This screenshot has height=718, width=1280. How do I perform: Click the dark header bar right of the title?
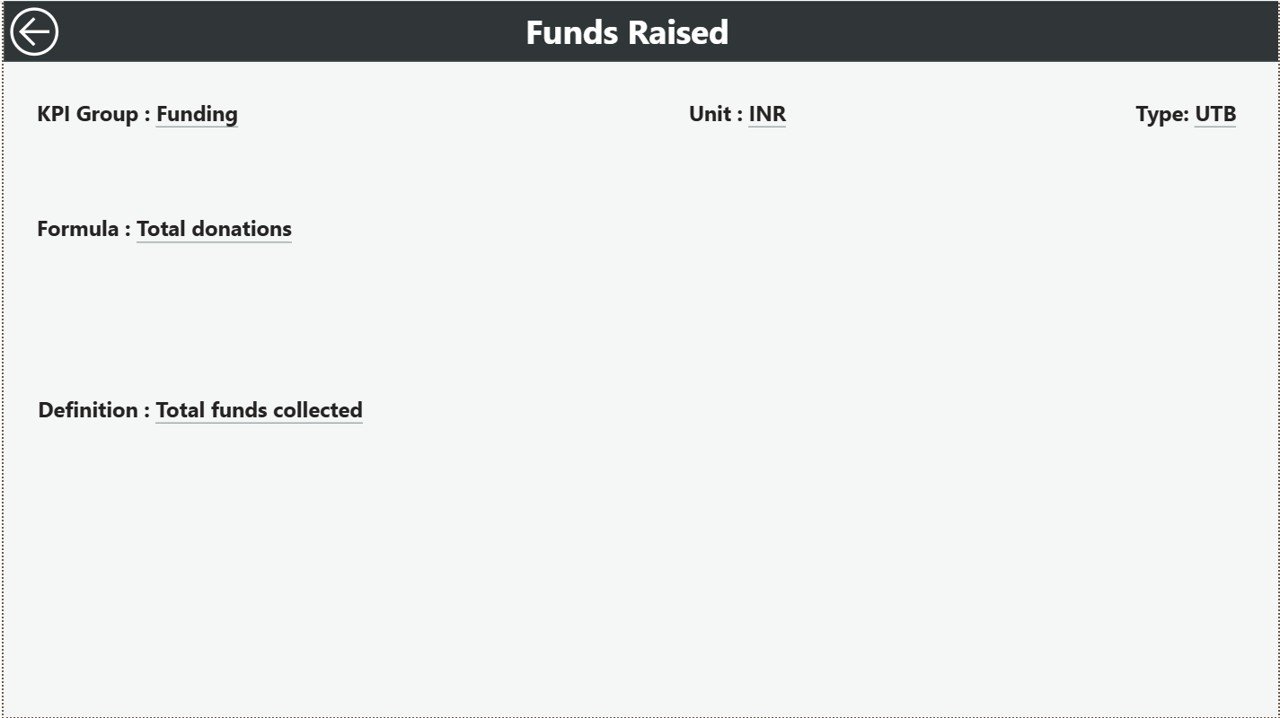point(1000,32)
